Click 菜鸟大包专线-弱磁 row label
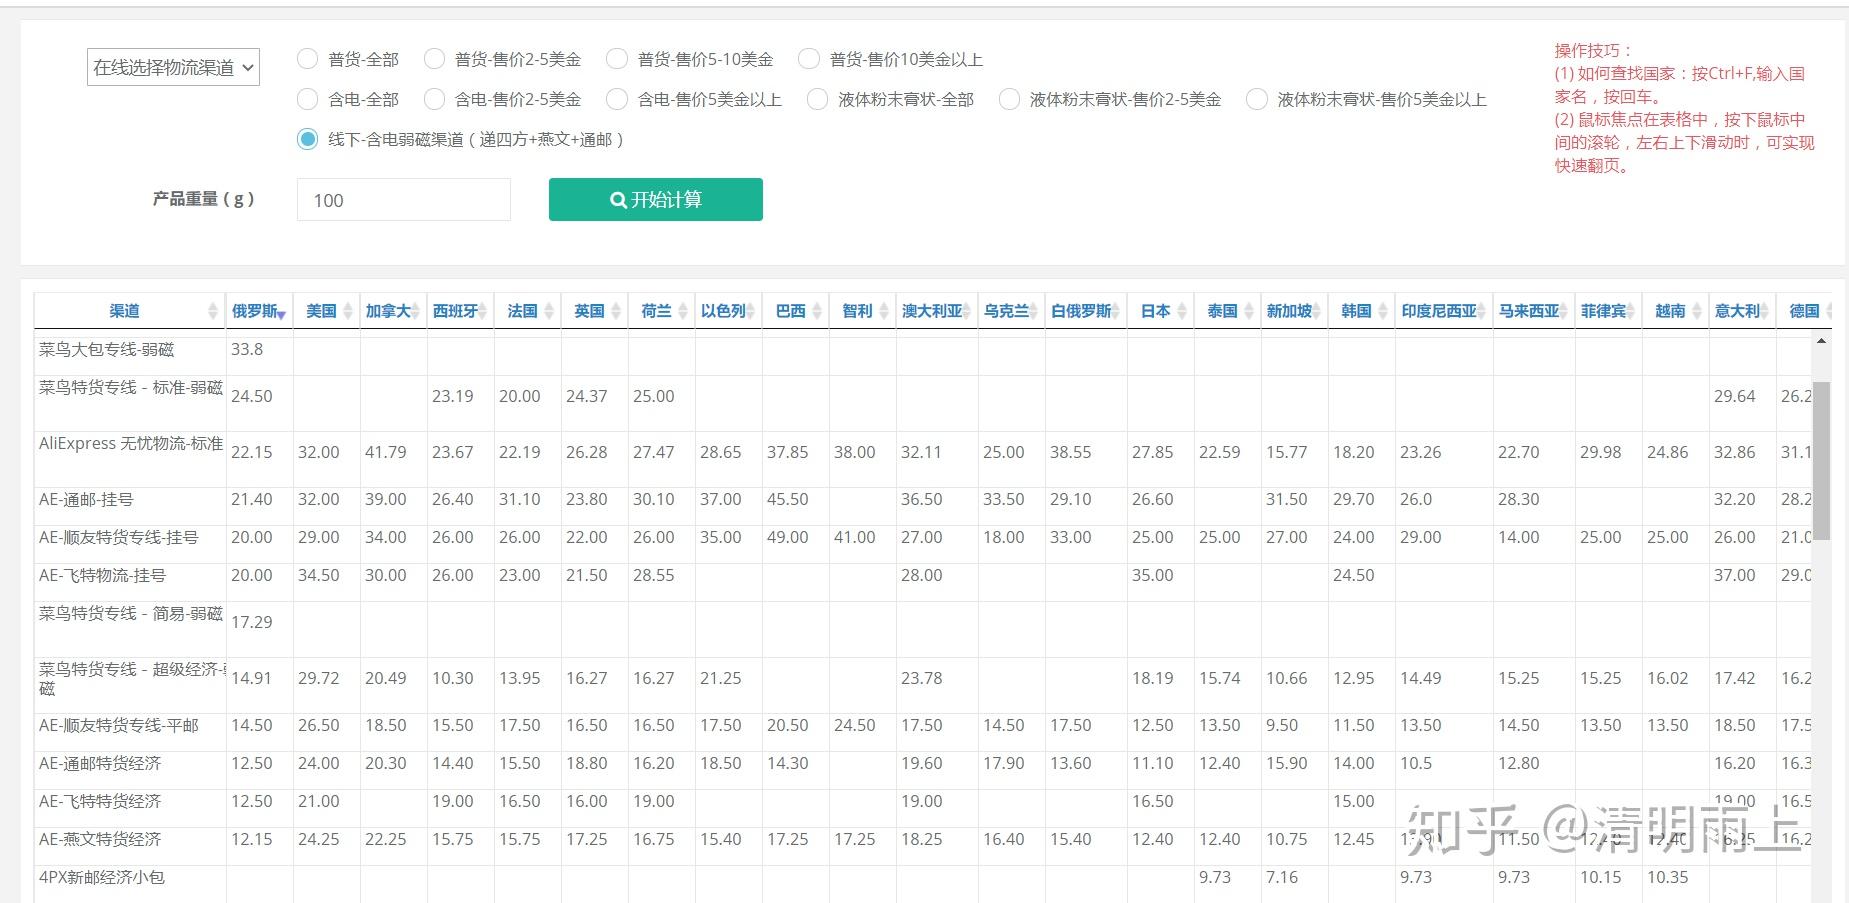 (106, 349)
